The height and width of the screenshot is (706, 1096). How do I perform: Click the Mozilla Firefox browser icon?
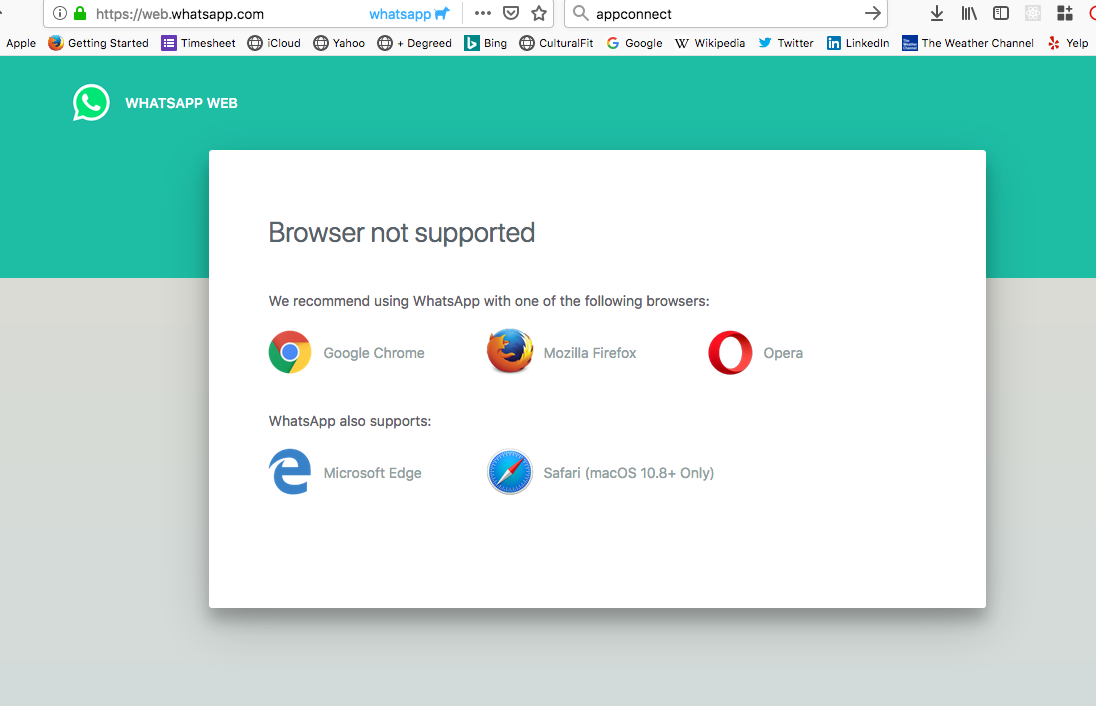(x=509, y=352)
